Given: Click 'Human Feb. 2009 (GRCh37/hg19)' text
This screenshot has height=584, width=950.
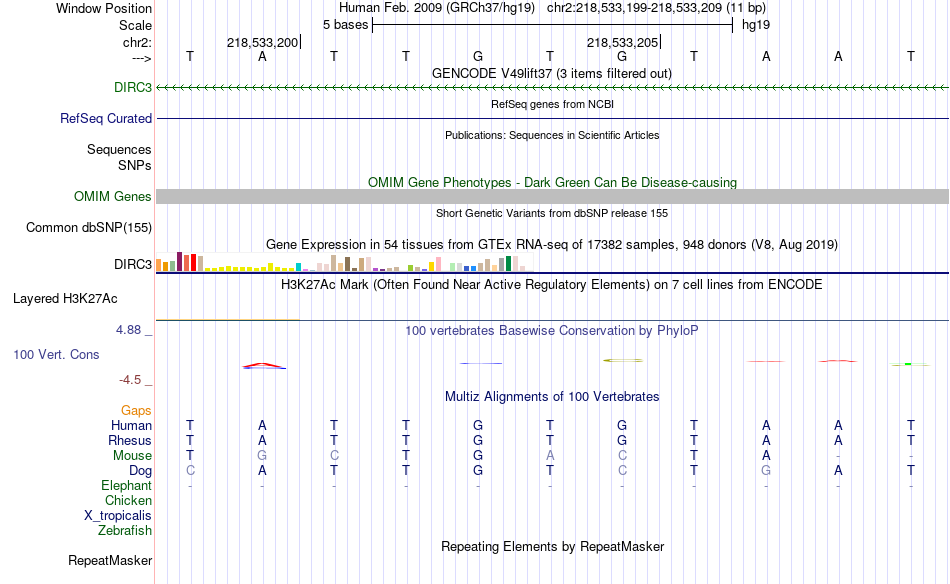Looking at the screenshot, I should [437, 8].
